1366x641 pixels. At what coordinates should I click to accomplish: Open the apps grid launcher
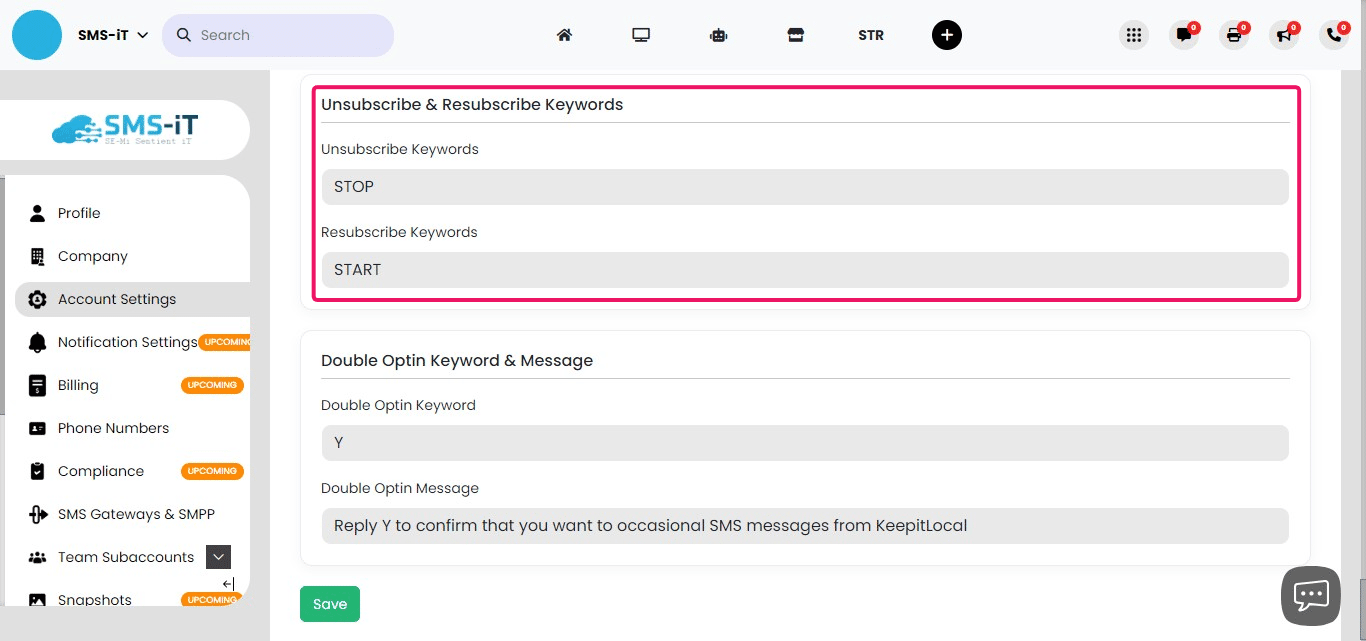click(x=1133, y=34)
